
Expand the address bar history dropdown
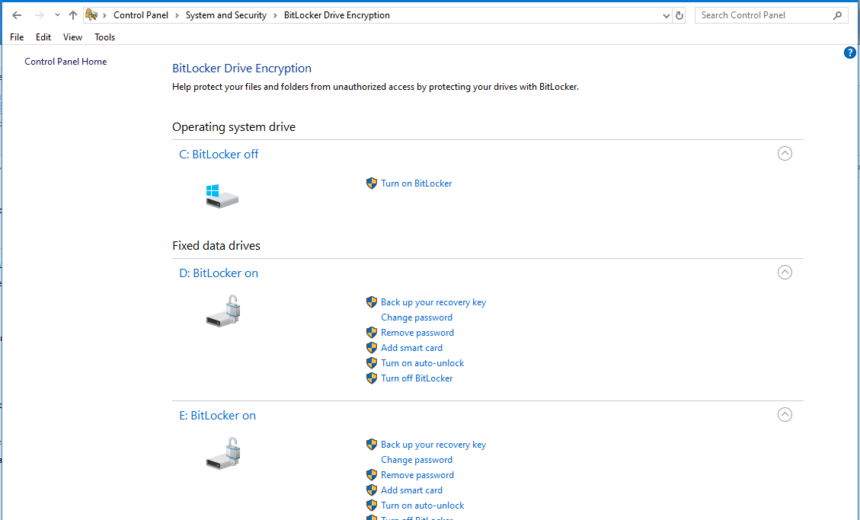coord(666,15)
